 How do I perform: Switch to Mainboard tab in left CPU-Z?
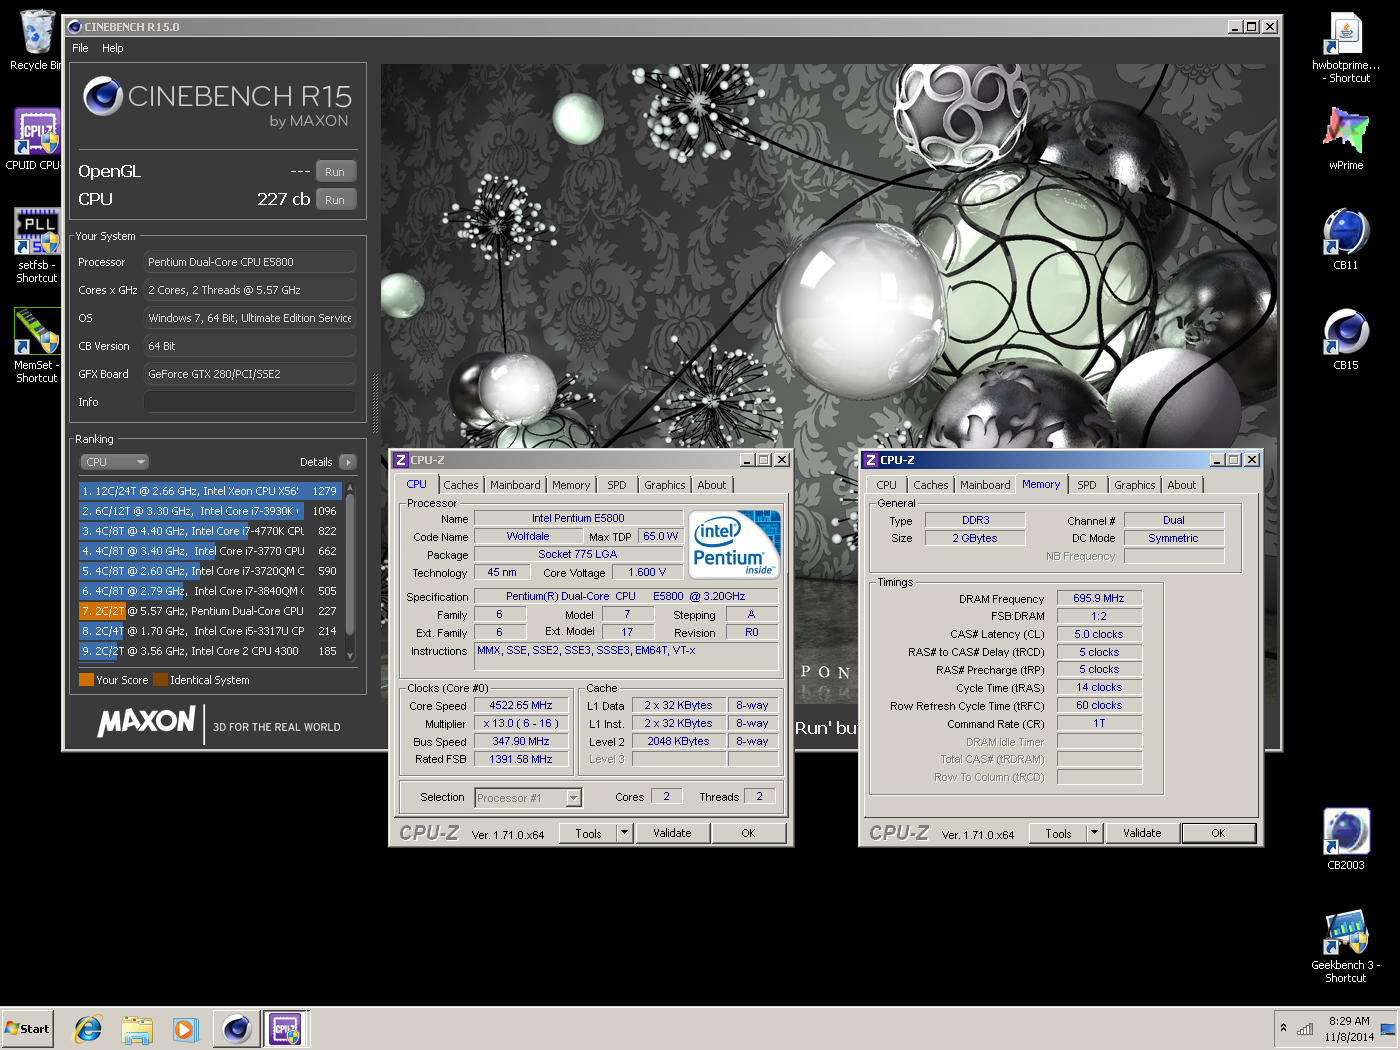(515, 485)
